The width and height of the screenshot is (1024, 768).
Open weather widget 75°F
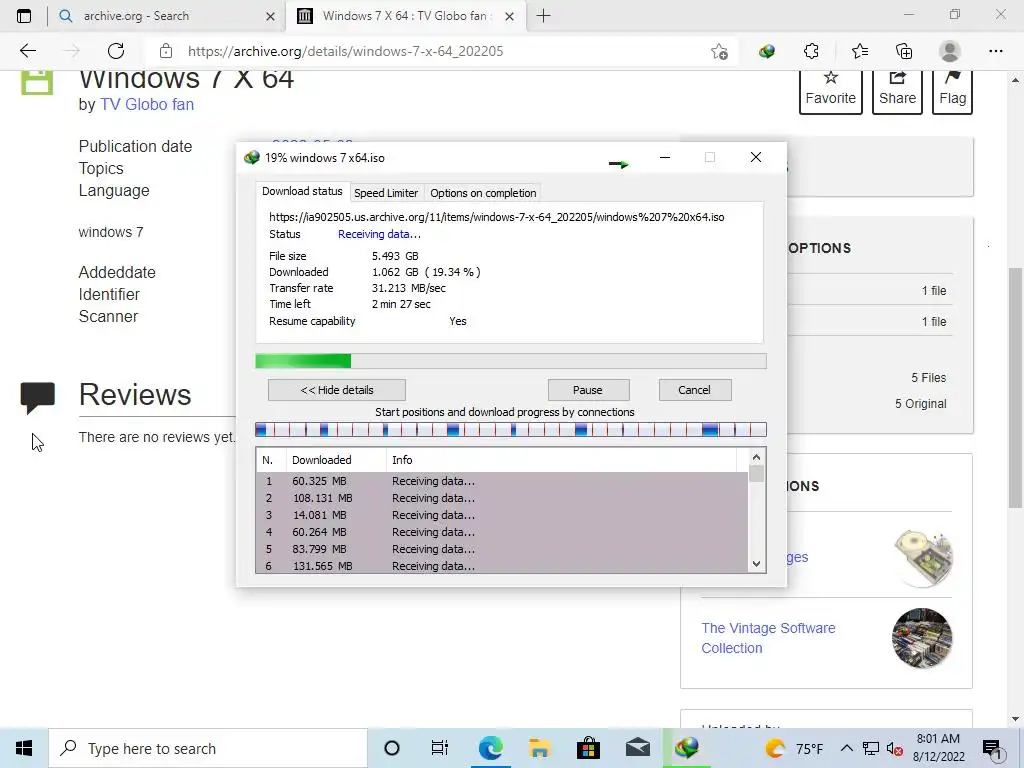(793, 748)
